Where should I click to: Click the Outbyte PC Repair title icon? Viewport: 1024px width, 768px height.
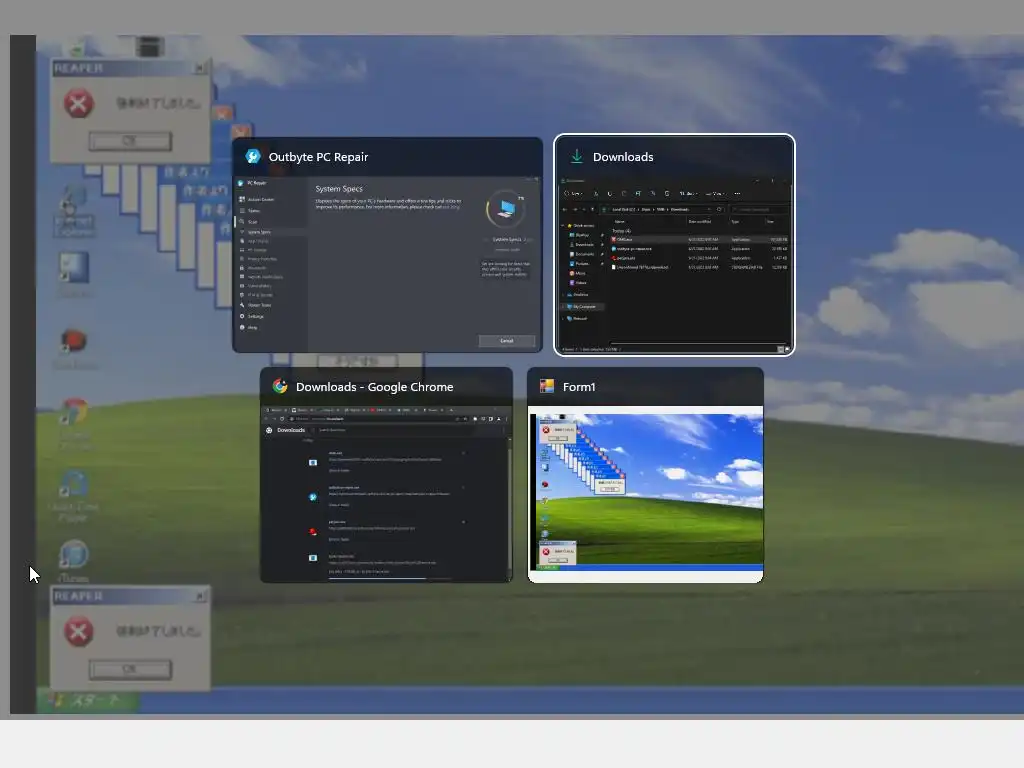coord(253,157)
